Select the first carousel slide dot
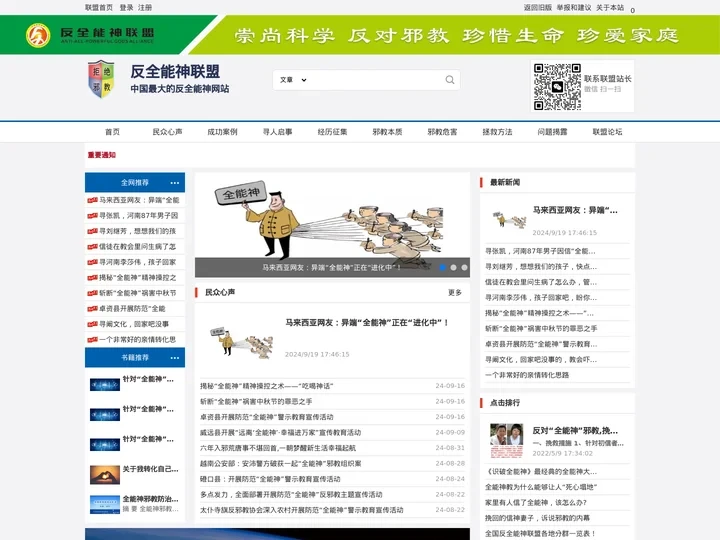The image size is (720, 540). point(443,267)
